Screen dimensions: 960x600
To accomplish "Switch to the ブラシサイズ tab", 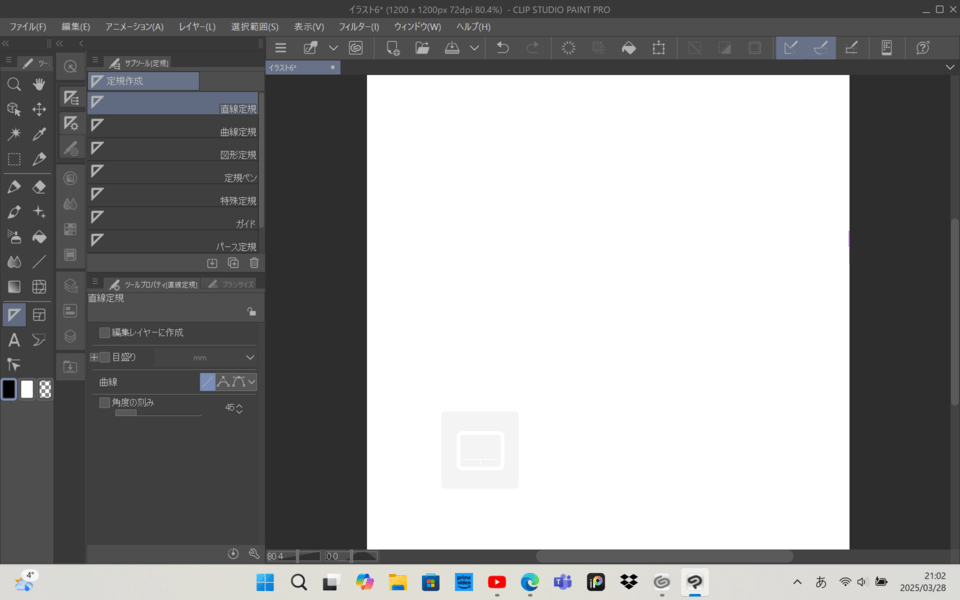I will [232, 284].
